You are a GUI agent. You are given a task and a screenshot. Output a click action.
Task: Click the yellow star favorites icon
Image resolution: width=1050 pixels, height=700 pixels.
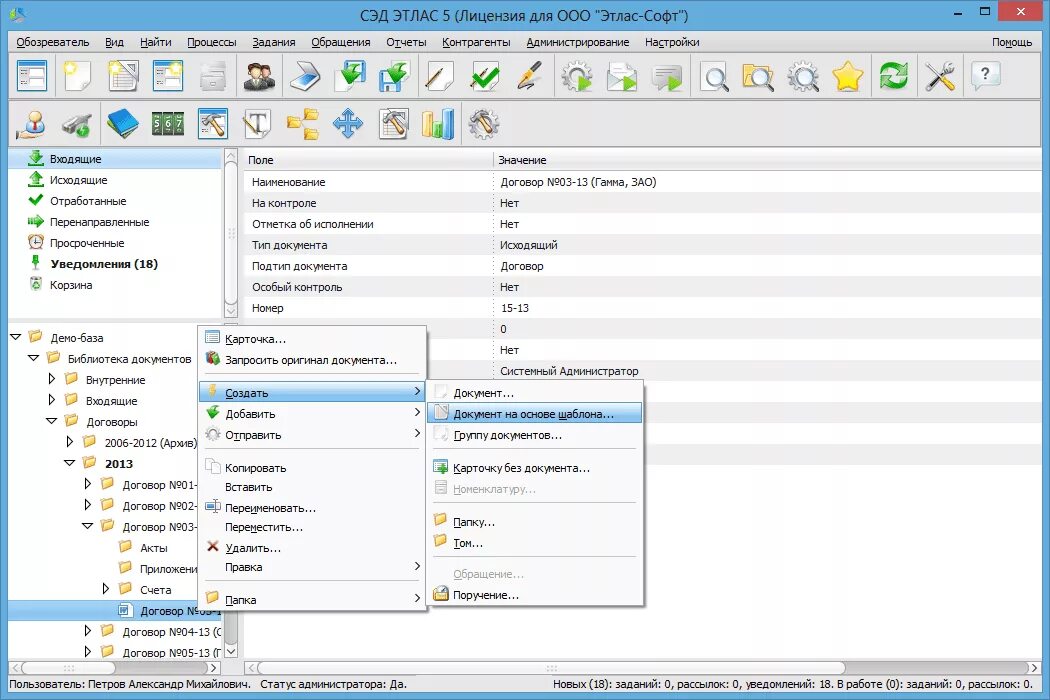(848, 76)
